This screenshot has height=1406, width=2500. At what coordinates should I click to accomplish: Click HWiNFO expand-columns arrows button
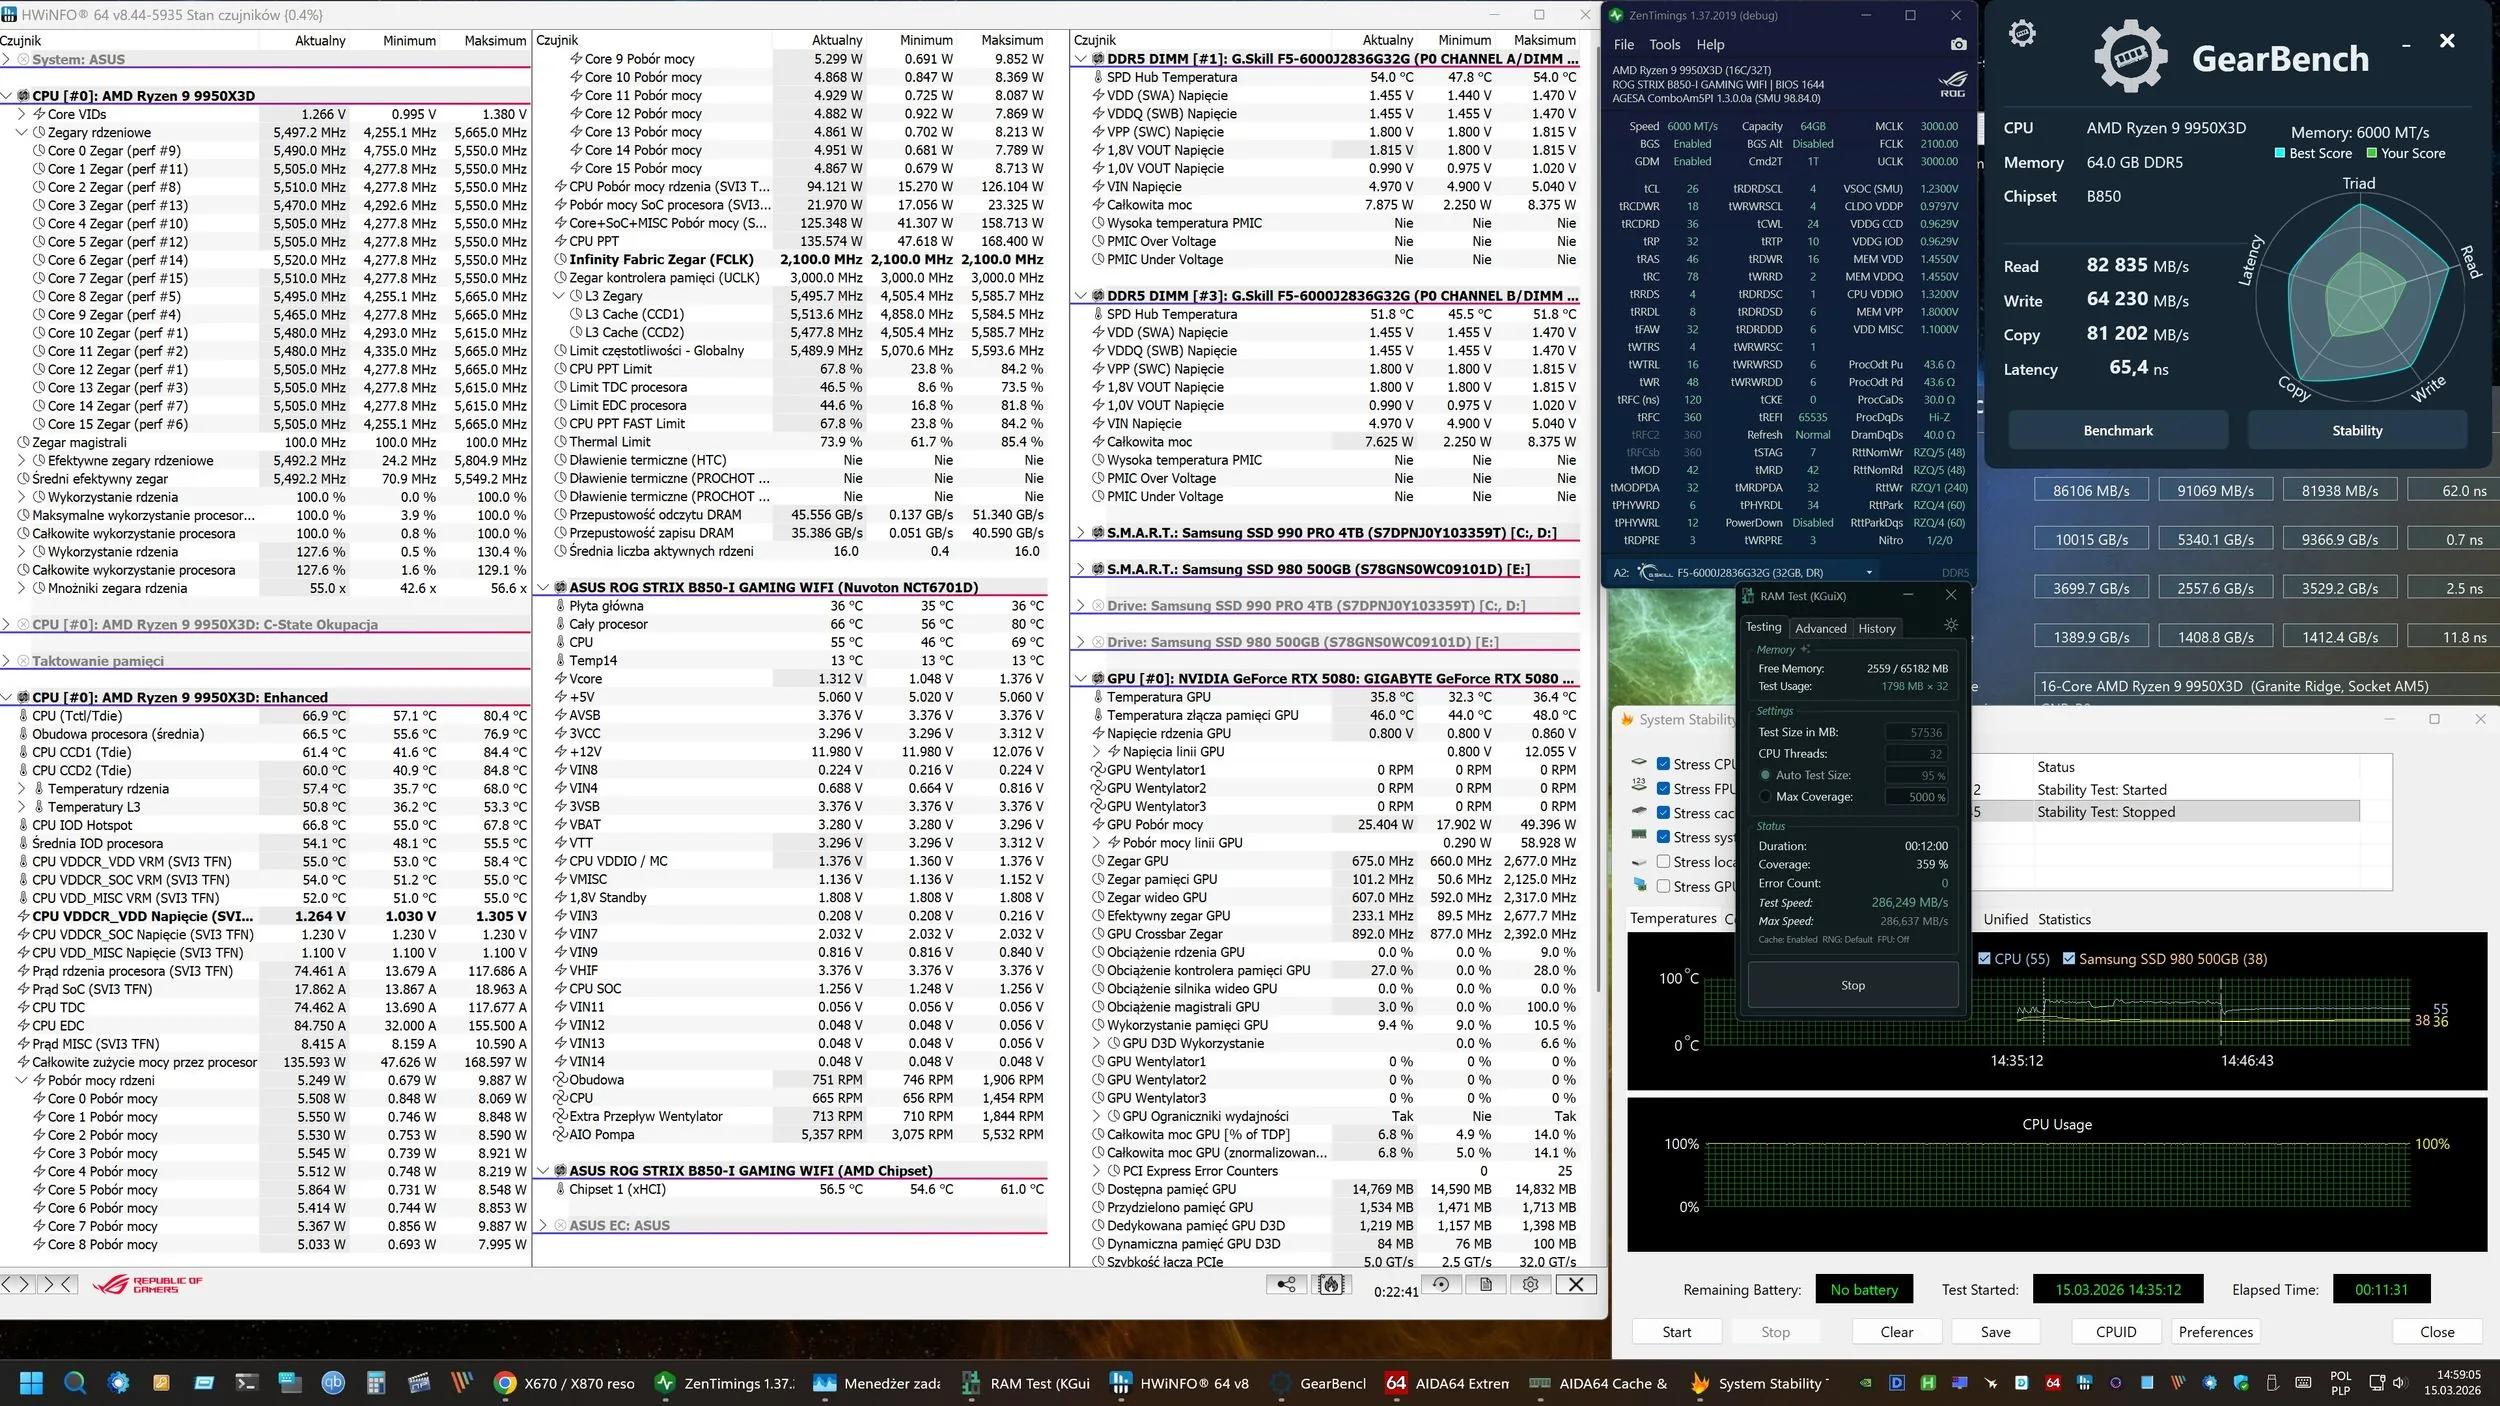(57, 1284)
